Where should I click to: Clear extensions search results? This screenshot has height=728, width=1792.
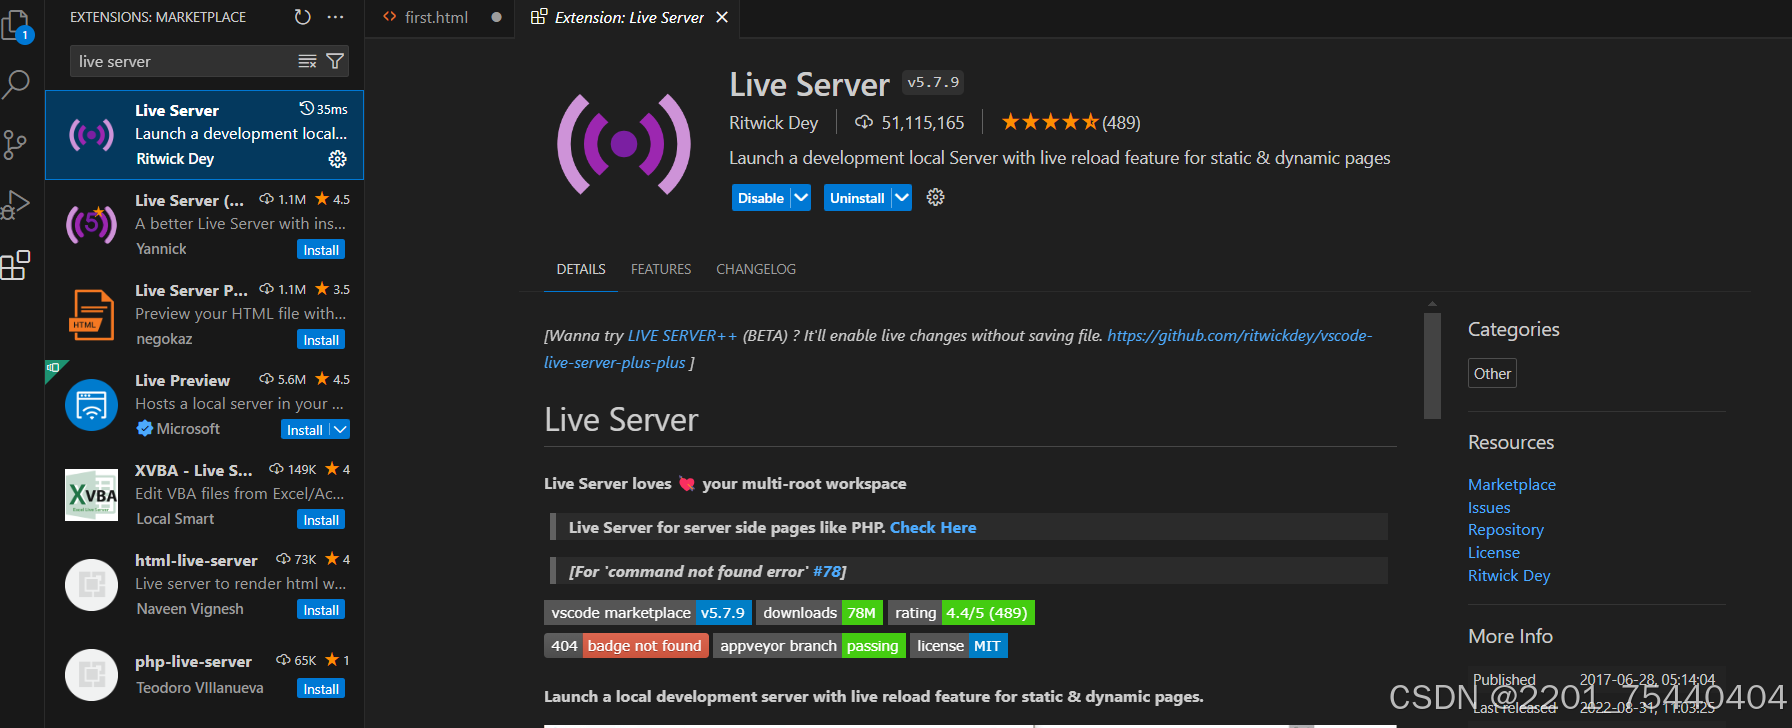pyautogui.click(x=307, y=61)
